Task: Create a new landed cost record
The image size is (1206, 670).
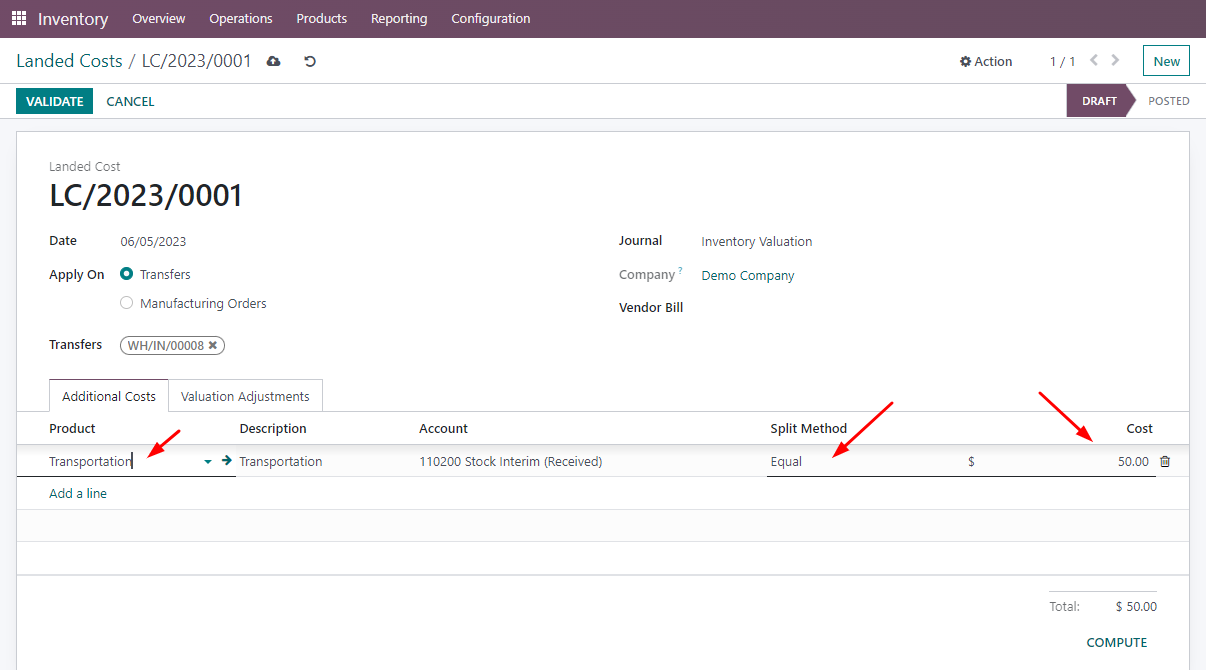Action: (1166, 60)
